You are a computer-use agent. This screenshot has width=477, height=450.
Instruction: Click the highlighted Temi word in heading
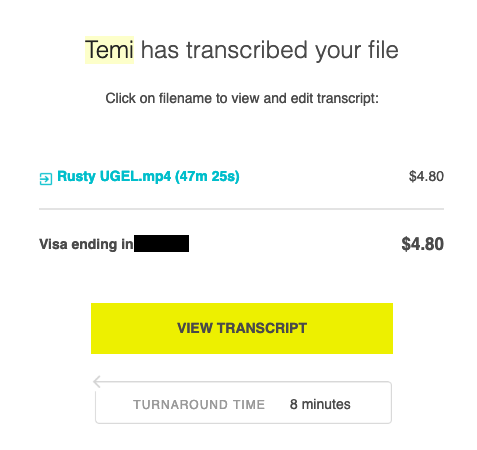[x=109, y=50]
